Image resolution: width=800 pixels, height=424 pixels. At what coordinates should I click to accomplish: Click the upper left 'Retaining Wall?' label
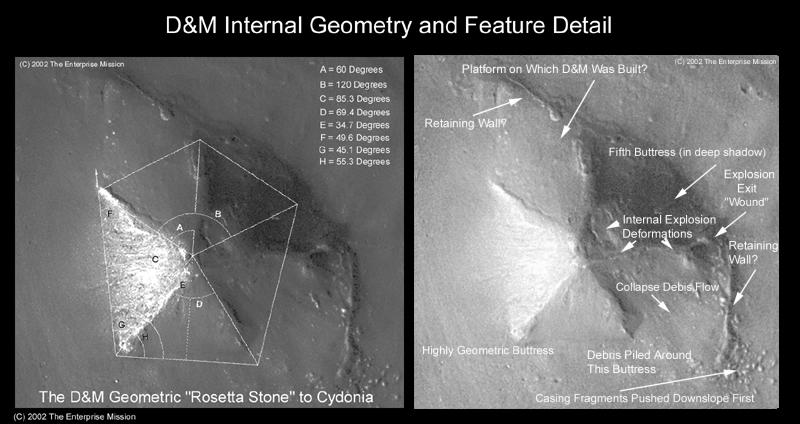(x=464, y=124)
